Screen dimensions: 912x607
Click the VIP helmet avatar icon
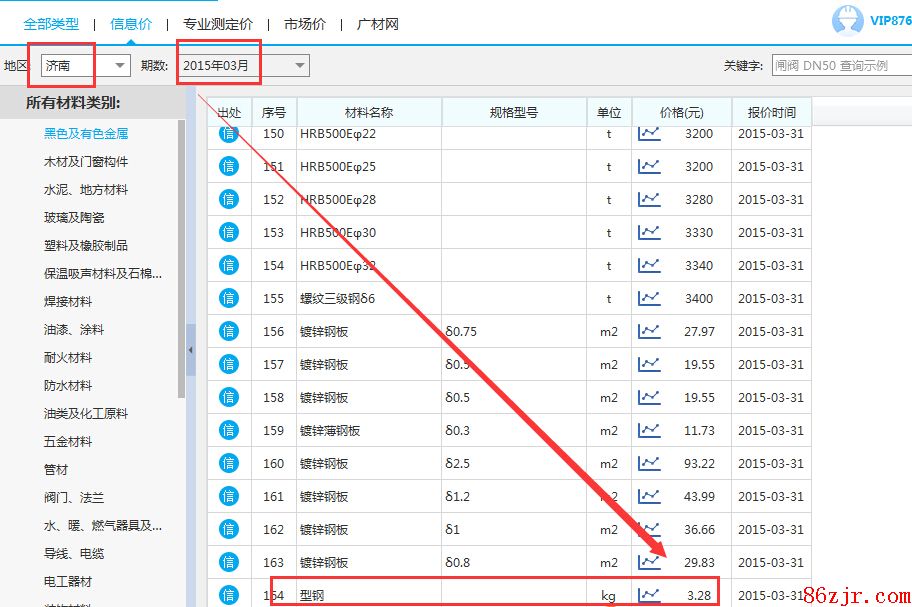point(848,20)
